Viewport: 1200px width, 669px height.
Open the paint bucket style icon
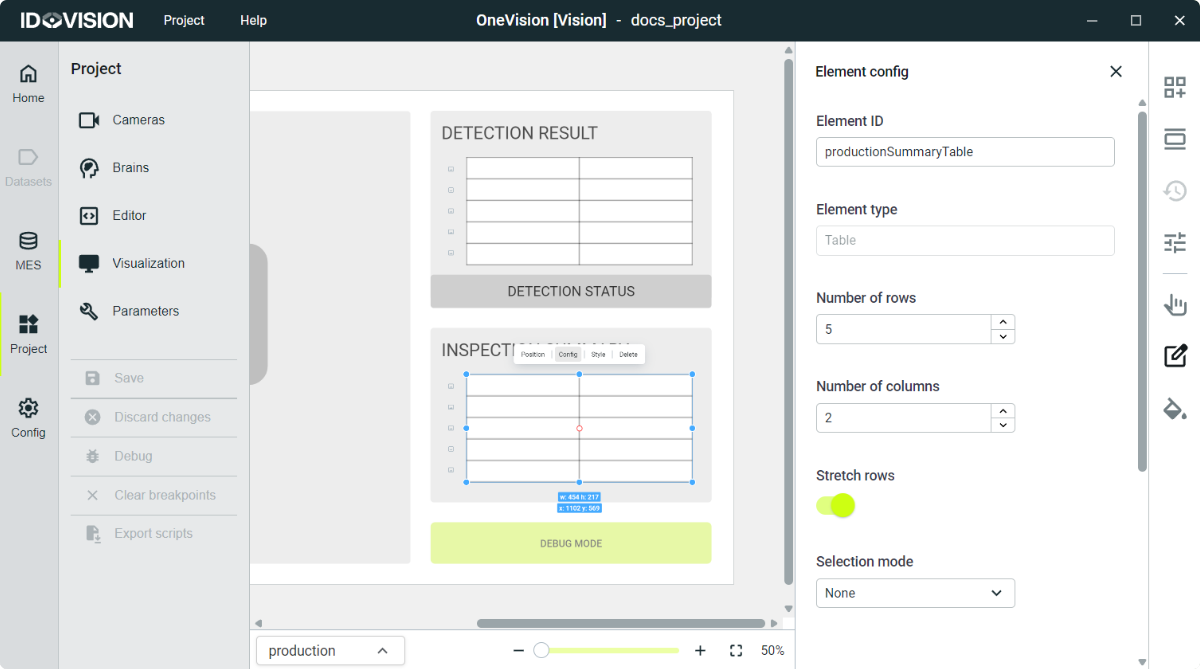click(1174, 408)
